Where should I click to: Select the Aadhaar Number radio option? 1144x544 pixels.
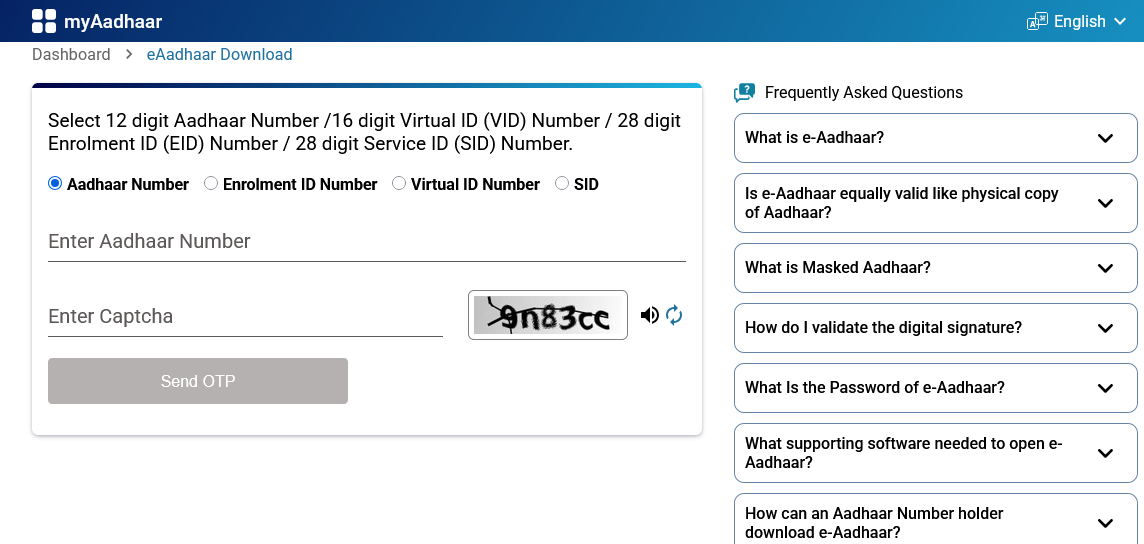coord(55,184)
